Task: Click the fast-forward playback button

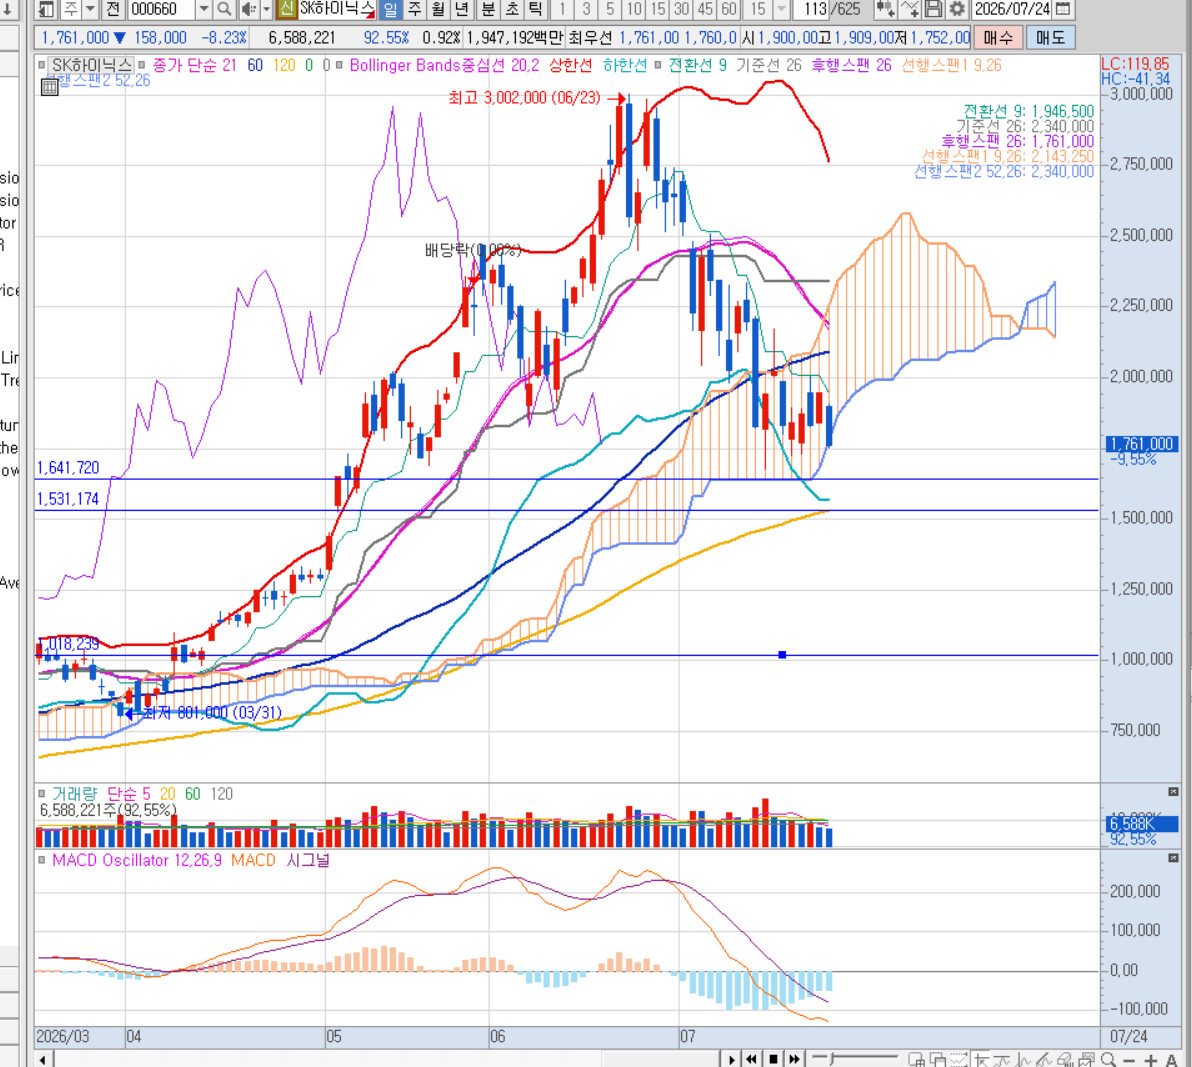Action: (794, 1059)
